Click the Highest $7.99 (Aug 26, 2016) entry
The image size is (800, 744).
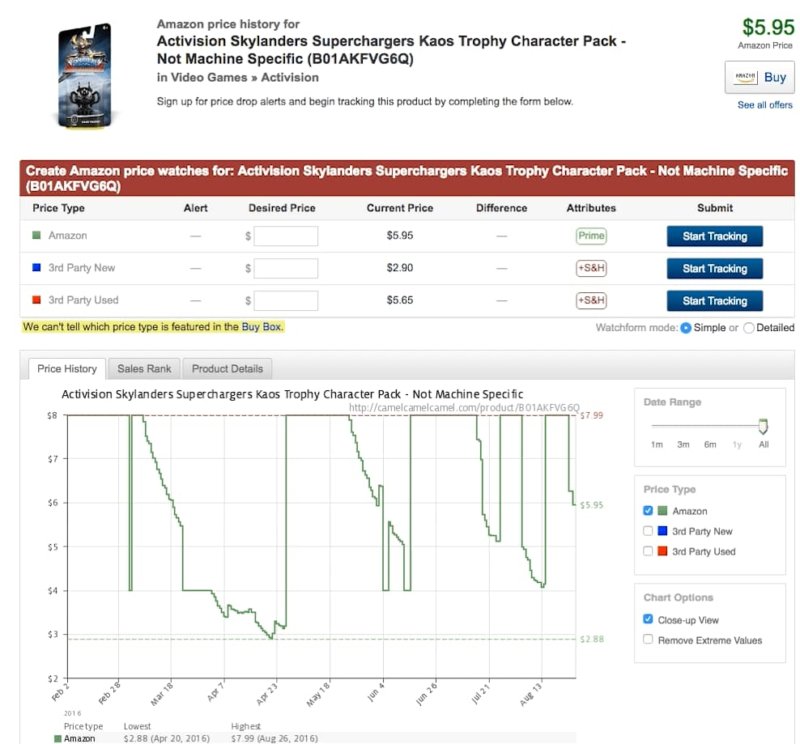click(x=274, y=738)
